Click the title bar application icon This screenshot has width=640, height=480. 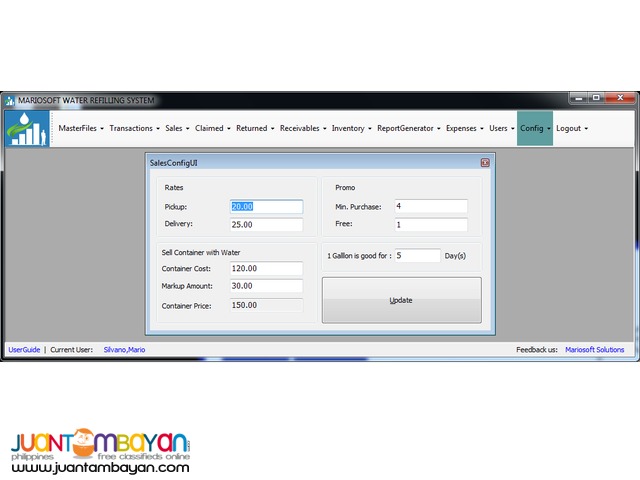[10, 100]
